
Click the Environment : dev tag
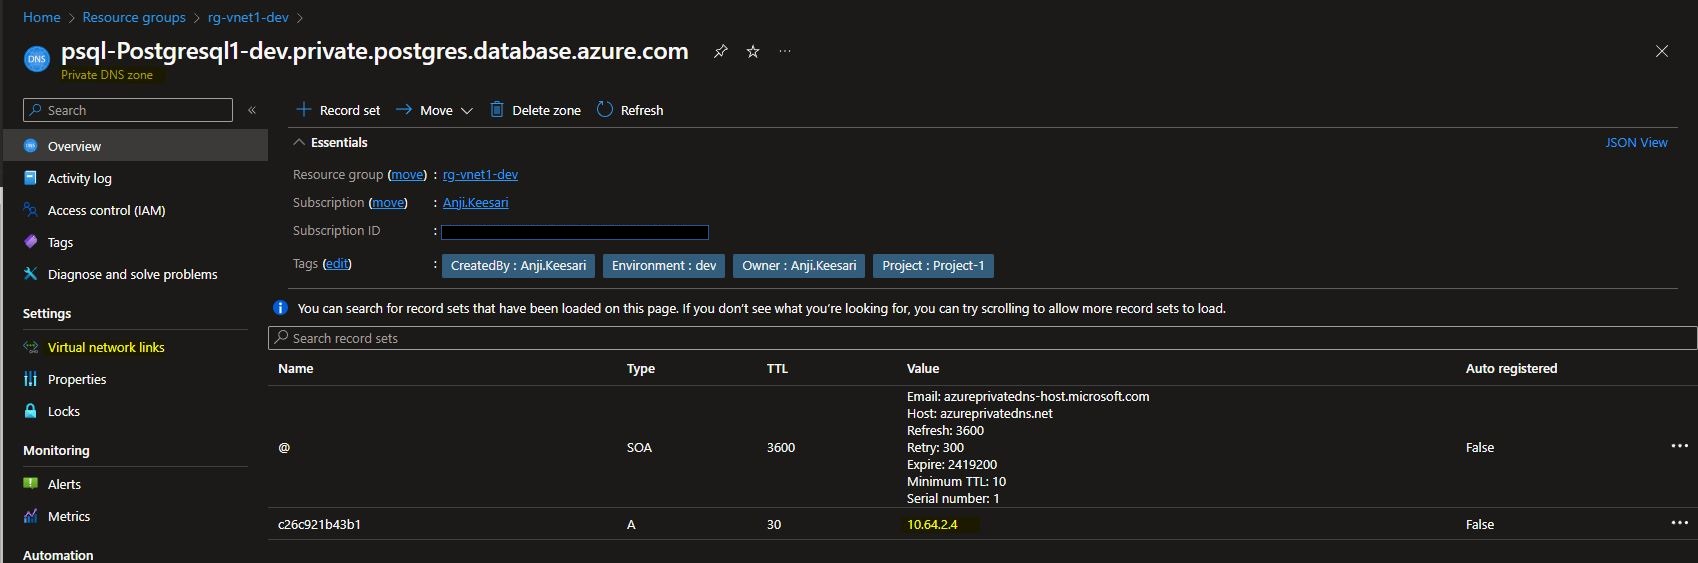pyautogui.click(x=664, y=265)
